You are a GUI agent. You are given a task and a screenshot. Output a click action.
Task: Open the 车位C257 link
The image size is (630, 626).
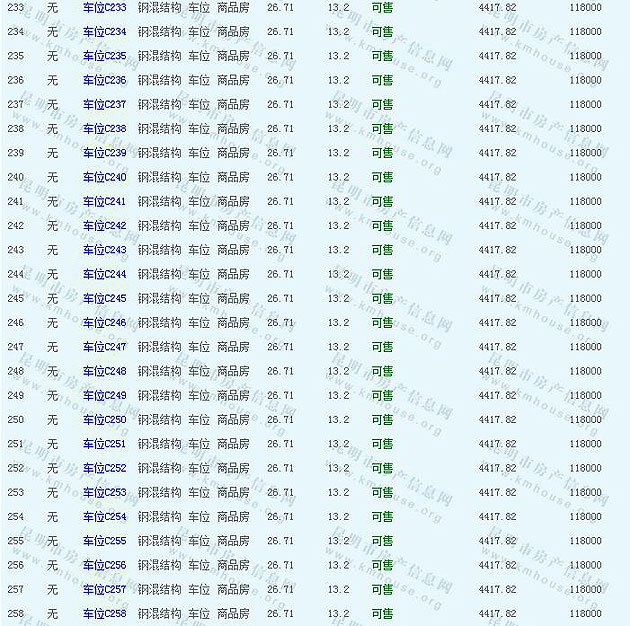coord(104,589)
